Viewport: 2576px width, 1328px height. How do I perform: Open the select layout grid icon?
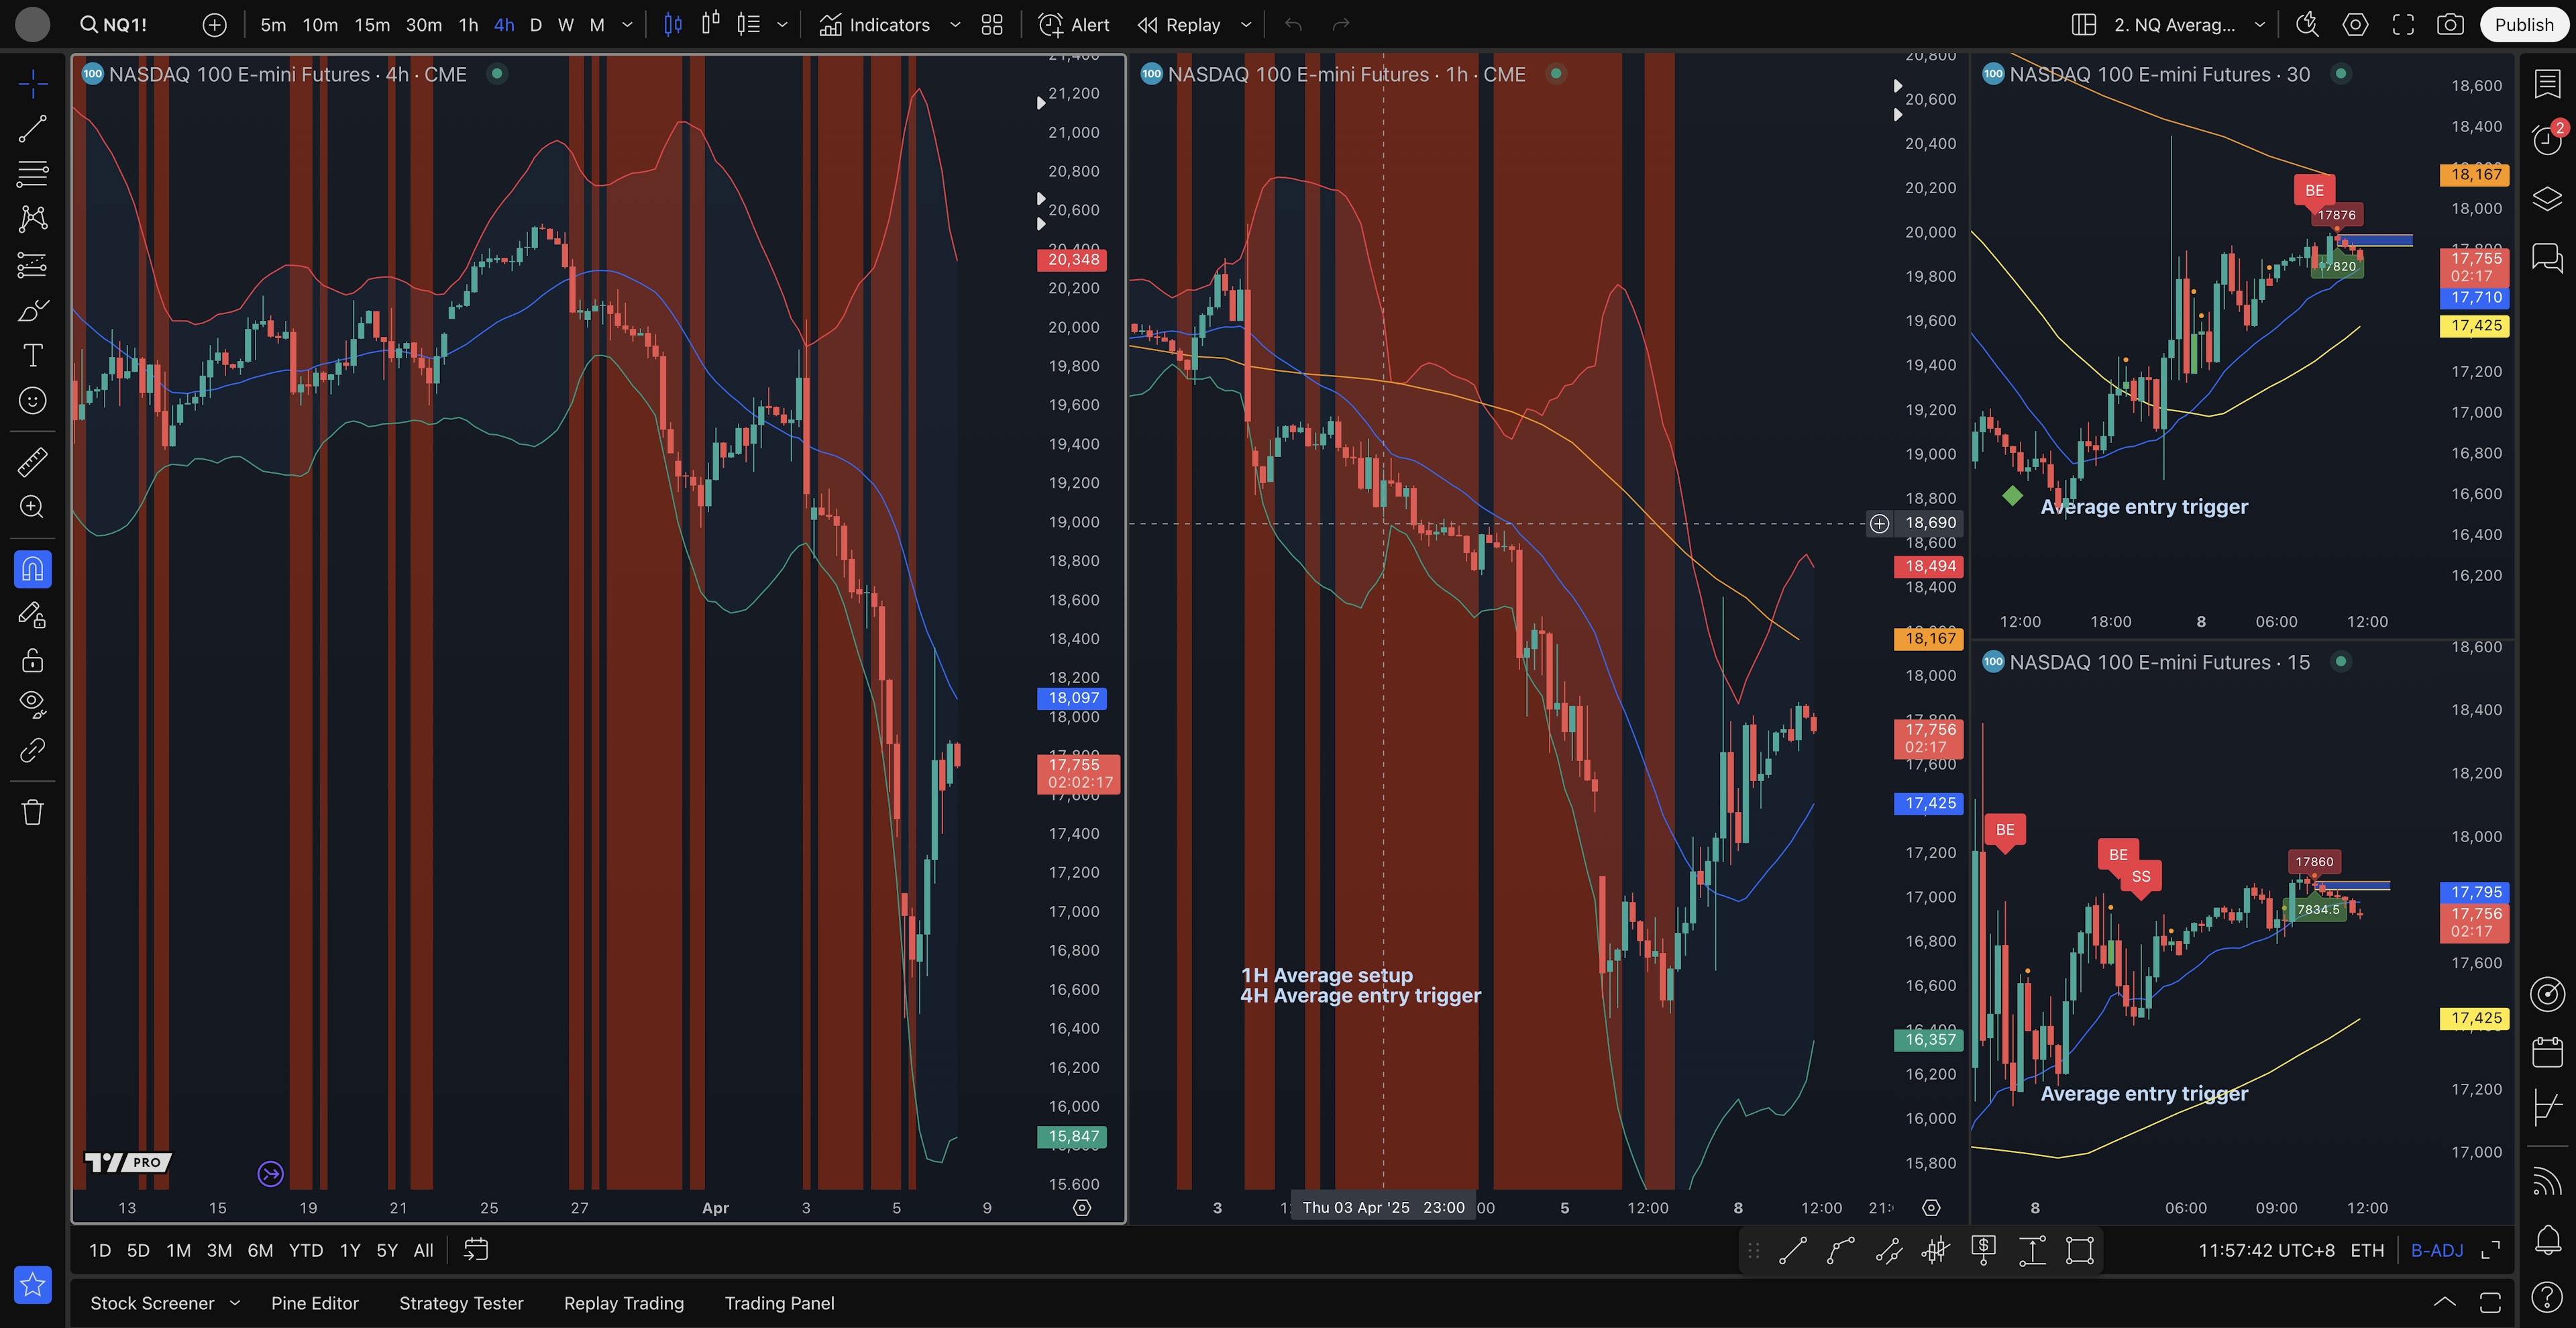2083,25
